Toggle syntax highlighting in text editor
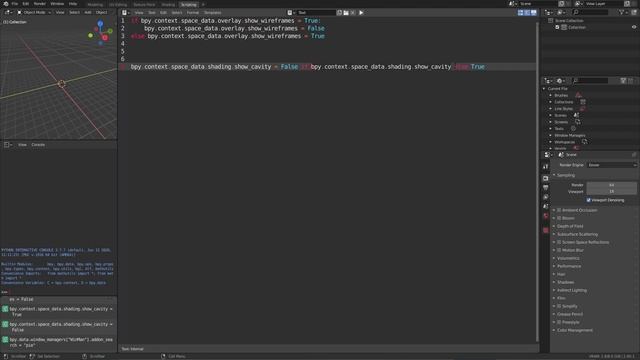This screenshot has width=640, height=360. pos(533,13)
